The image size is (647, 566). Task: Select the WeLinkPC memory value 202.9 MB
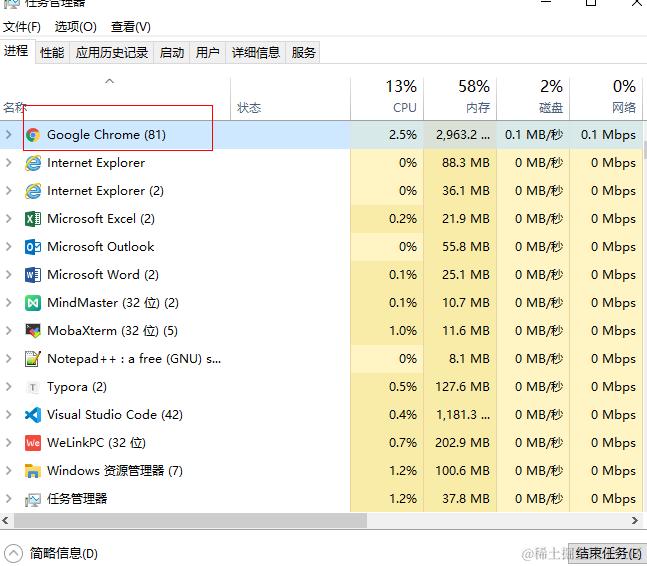tap(462, 443)
